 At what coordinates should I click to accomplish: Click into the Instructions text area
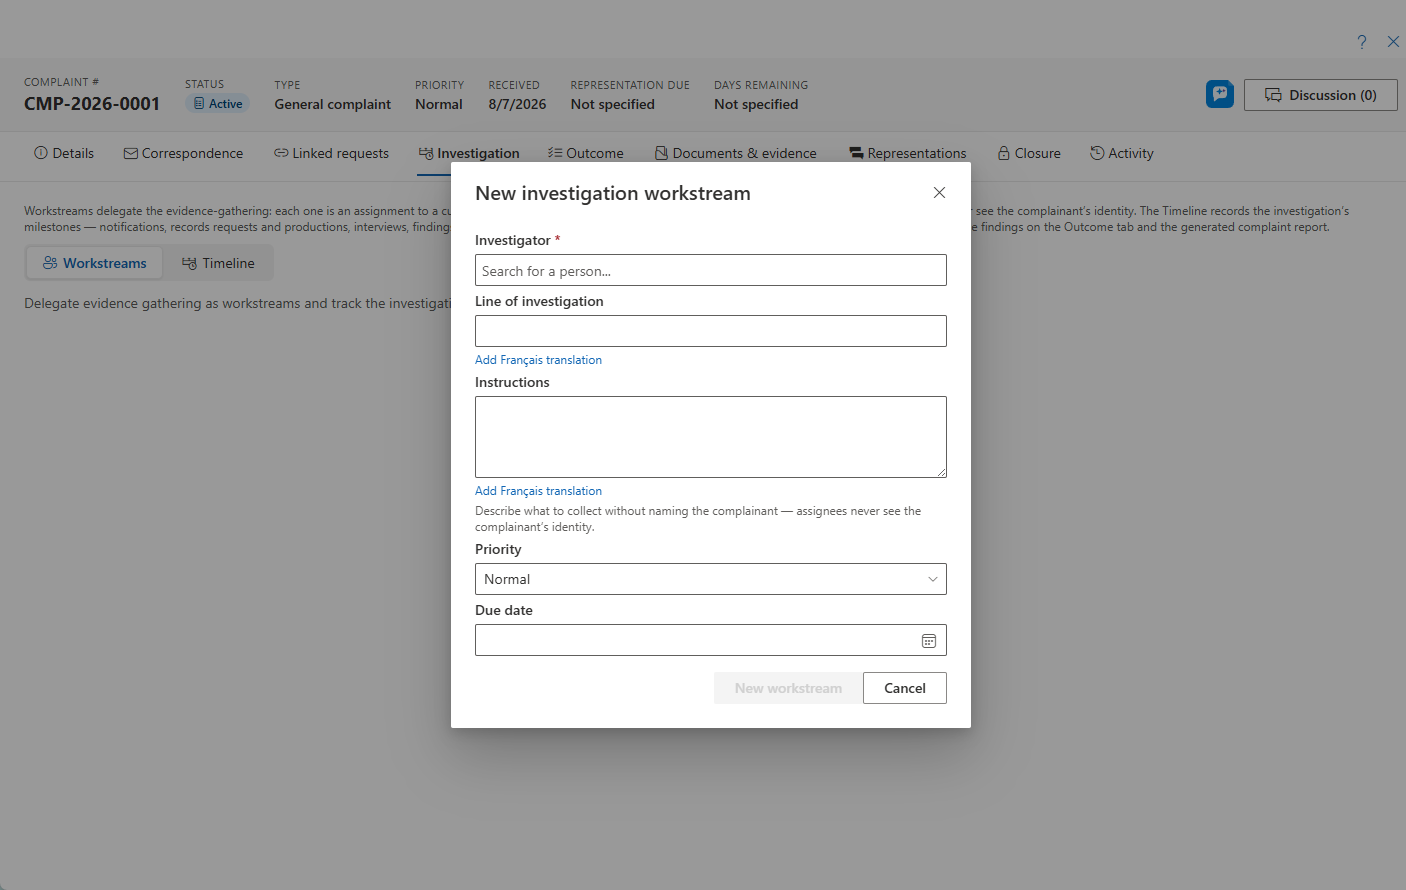click(710, 437)
